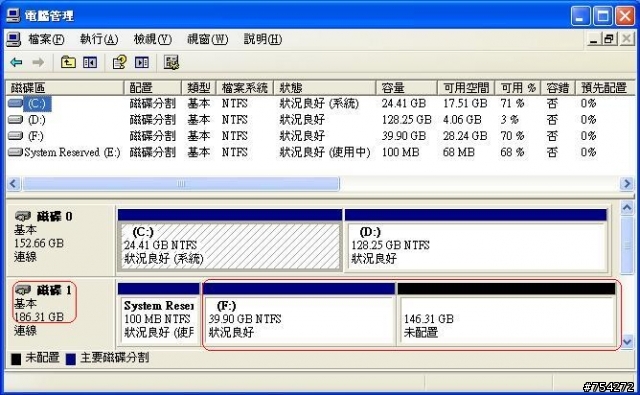This screenshot has width=640, height=395.
Task: Sort by 配置 column header
Action: [x=153, y=88]
